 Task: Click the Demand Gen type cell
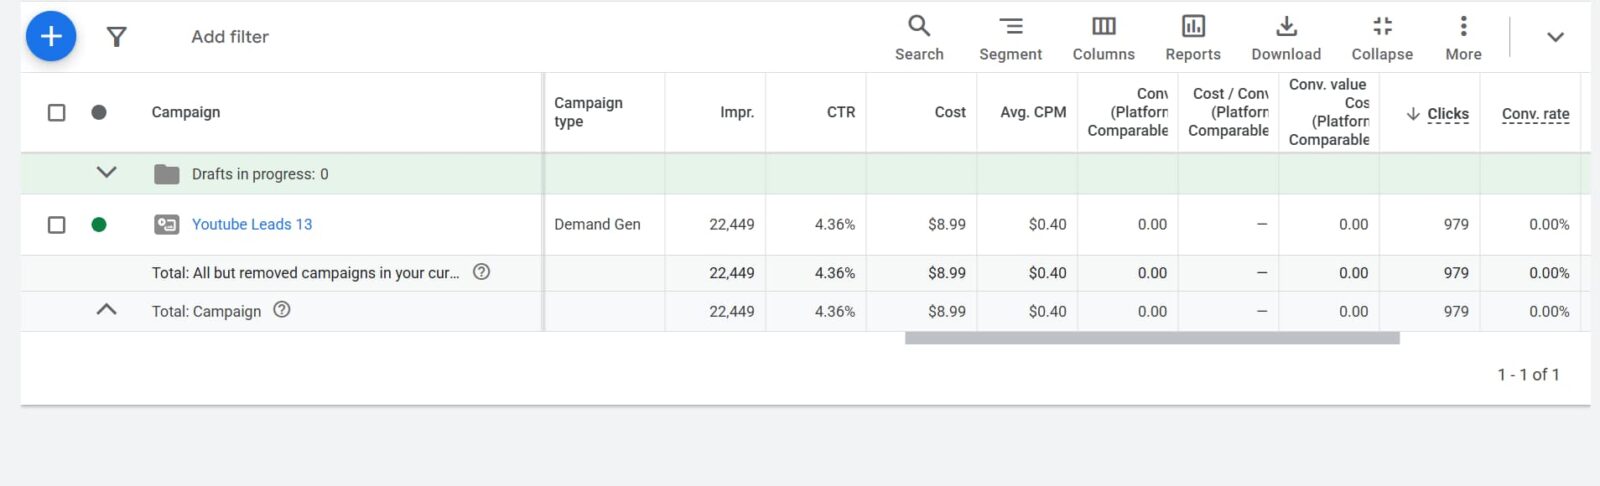tap(597, 224)
